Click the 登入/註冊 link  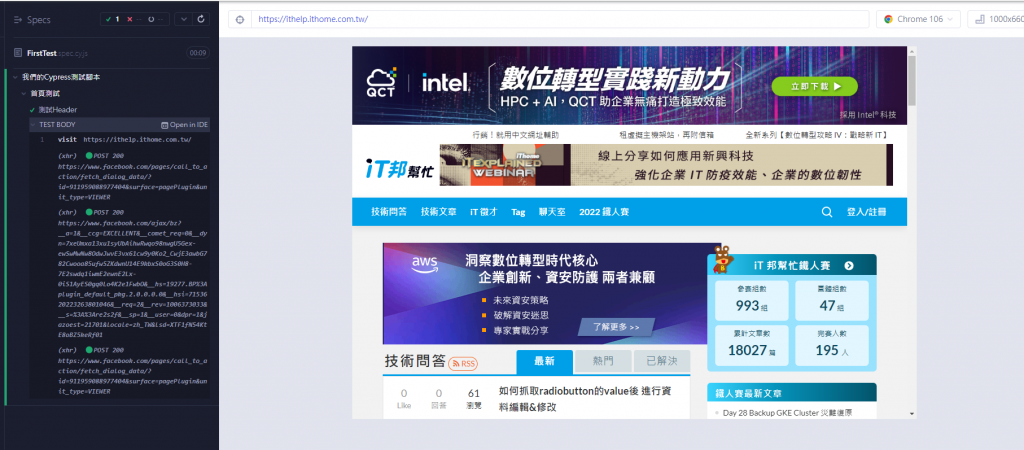tap(867, 212)
